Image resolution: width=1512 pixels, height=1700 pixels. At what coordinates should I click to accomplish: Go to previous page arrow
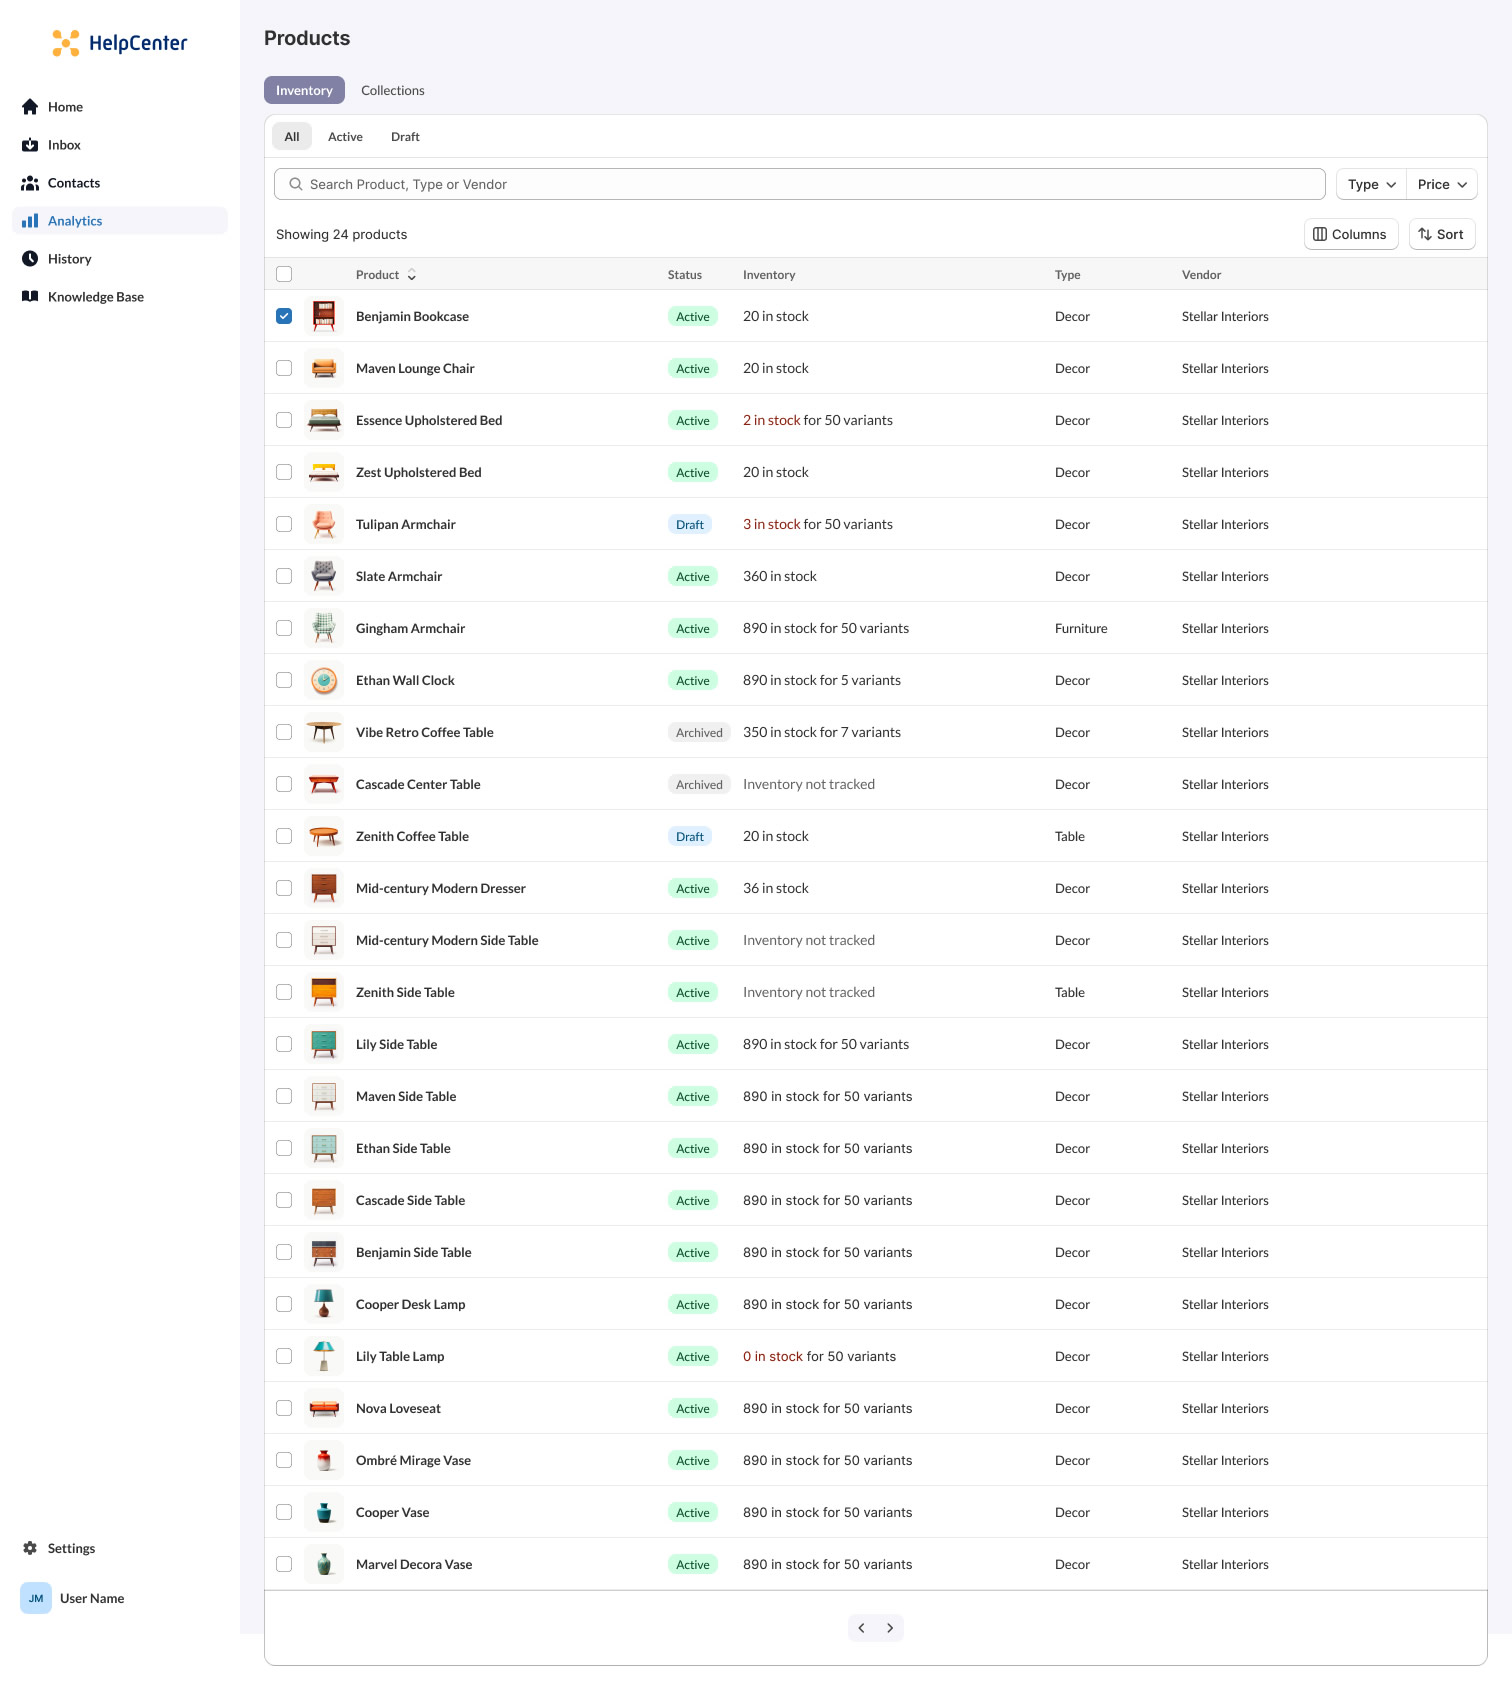(x=862, y=1628)
